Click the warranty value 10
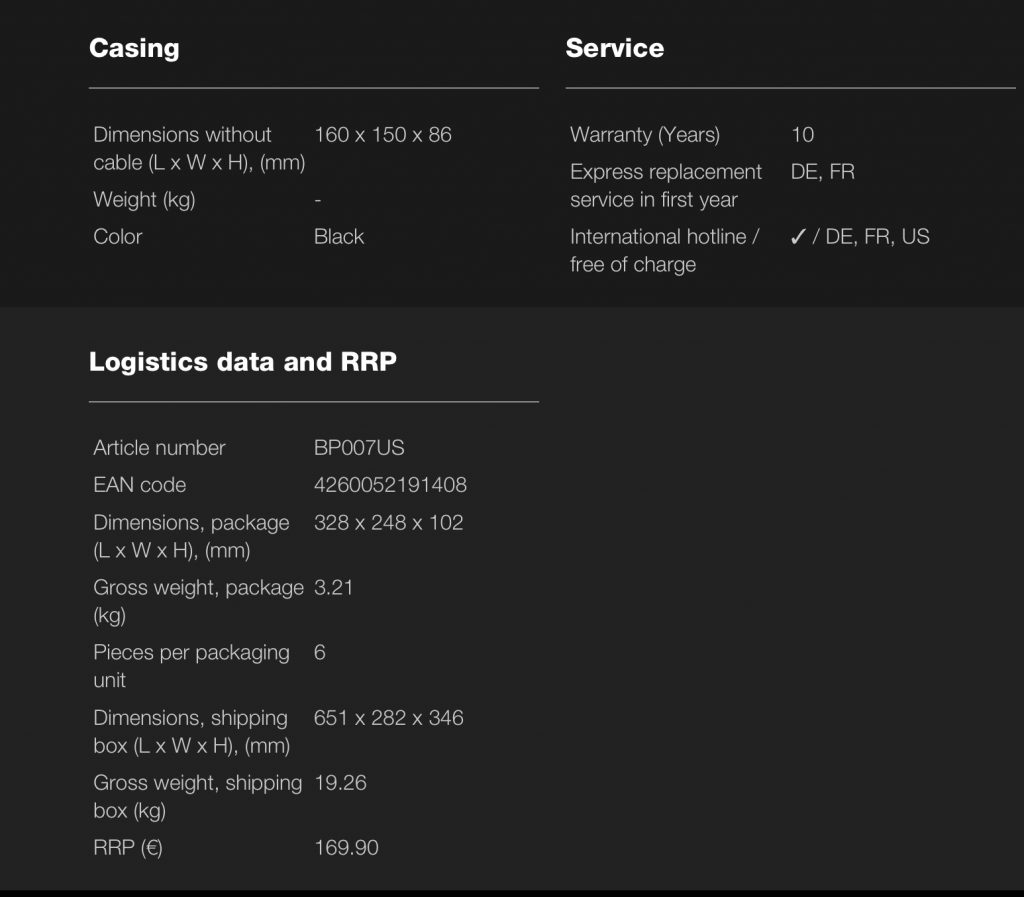 802,135
